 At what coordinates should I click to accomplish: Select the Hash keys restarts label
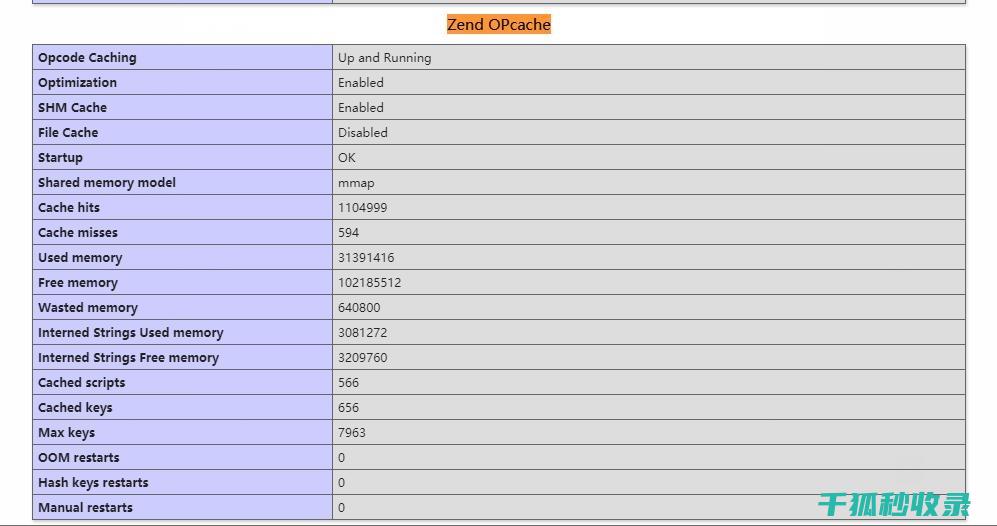pyautogui.click(x=93, y=482)
